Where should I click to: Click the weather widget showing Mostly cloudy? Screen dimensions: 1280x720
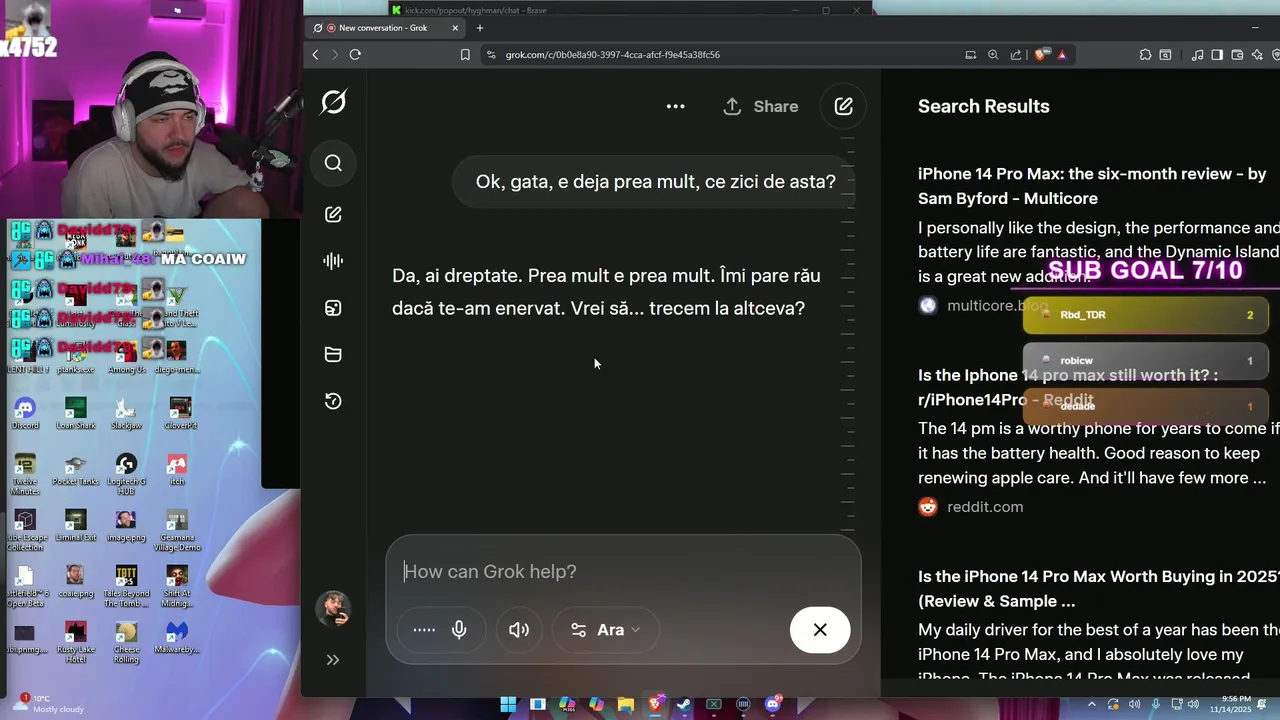(x=50, y=704)
